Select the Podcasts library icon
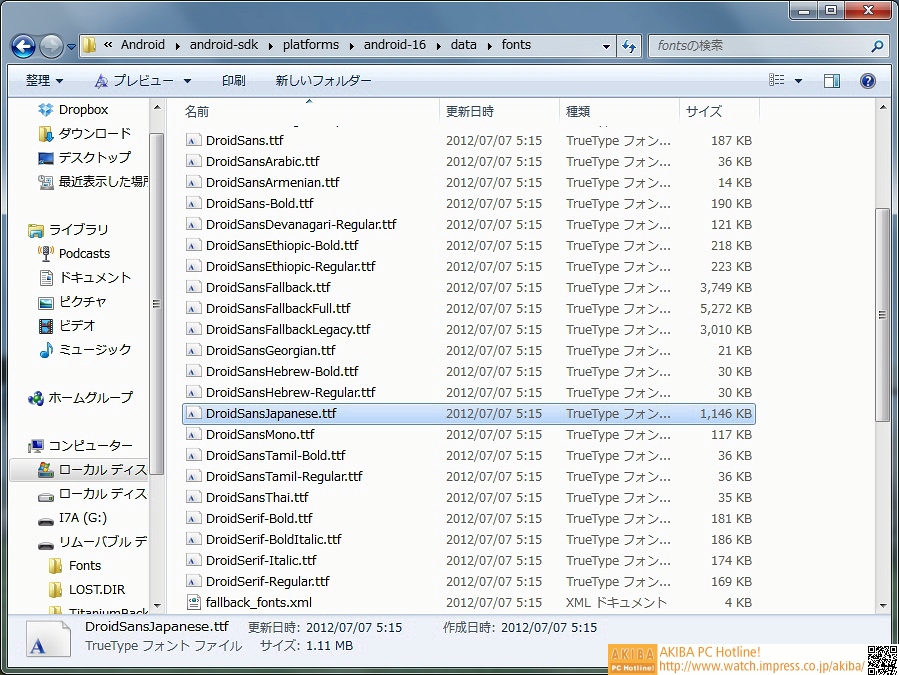 [x=45, y=254]
